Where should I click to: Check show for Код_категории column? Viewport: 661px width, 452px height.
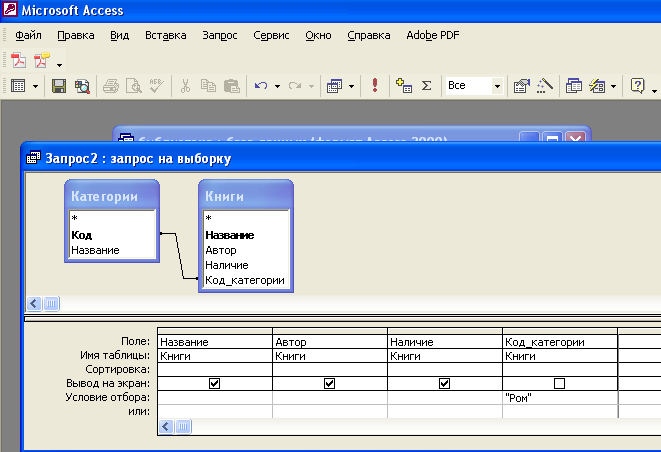(559, 383)
